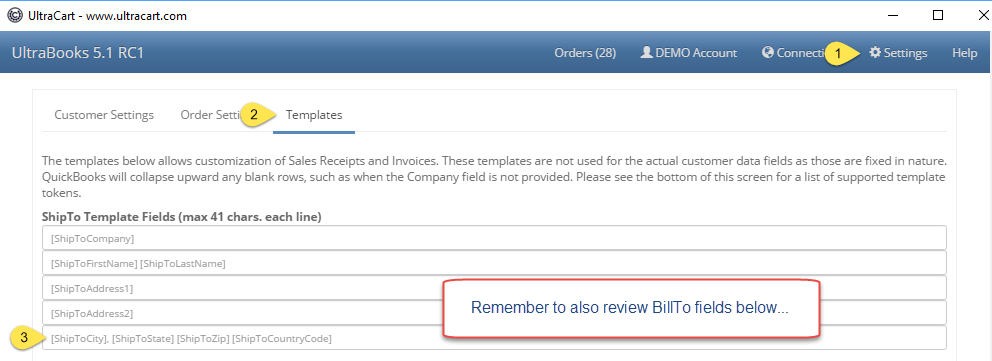This screenshot has height=361, width=992.
Task: Open the Orders (28) menu item
Action: (585, 53)
